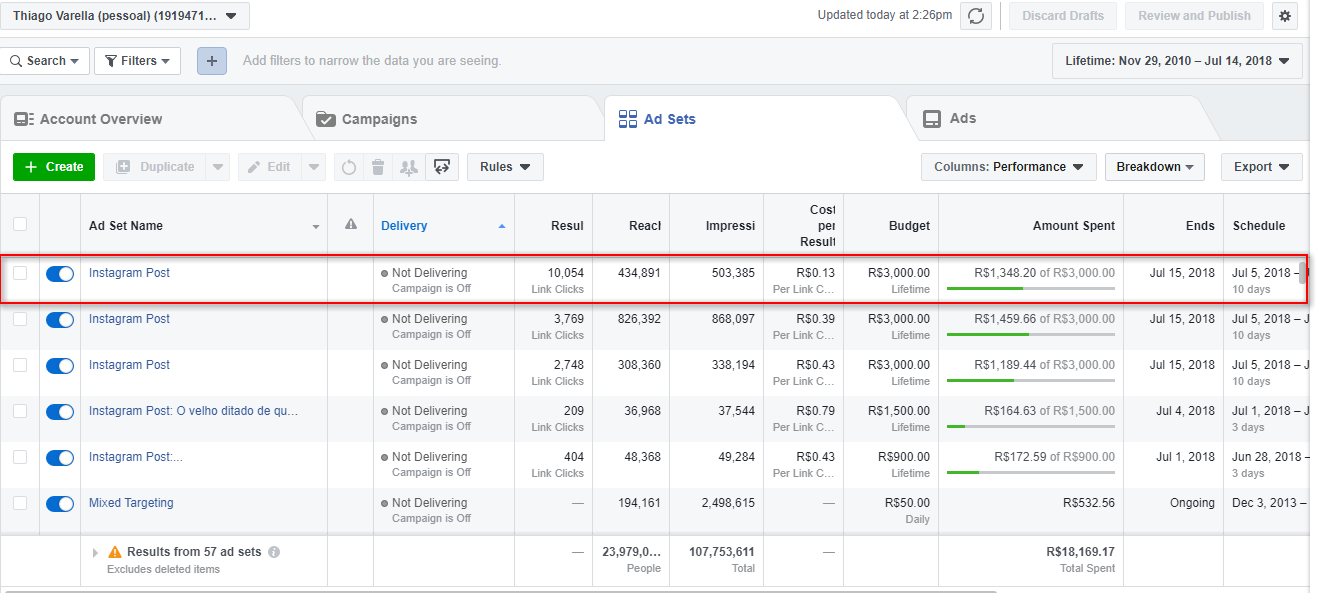Click the info icon beside 57 ad sets
Screen dimensions: 1318x593
click(x=274, y=552)
